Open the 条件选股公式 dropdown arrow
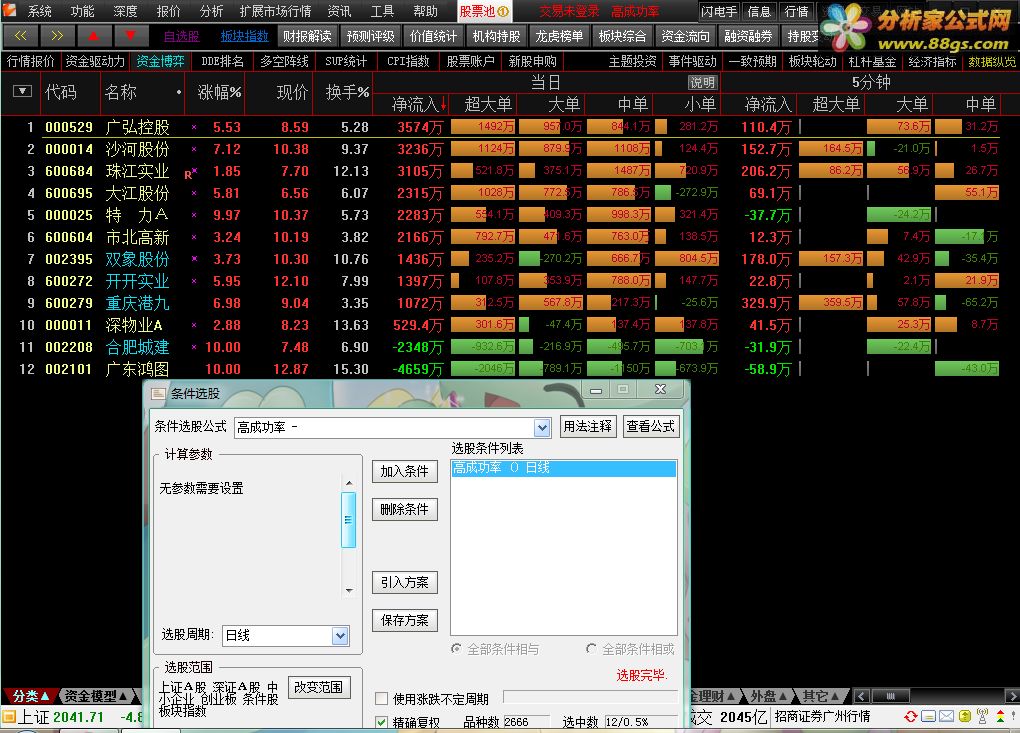The height and width of the screenshot is (733, 1020). click(542, 427)
